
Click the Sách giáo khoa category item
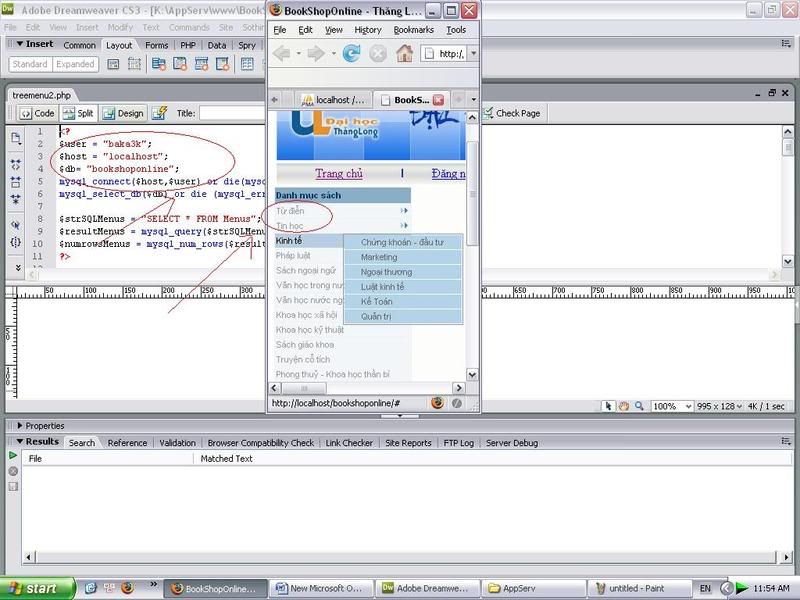pos(305,345)
